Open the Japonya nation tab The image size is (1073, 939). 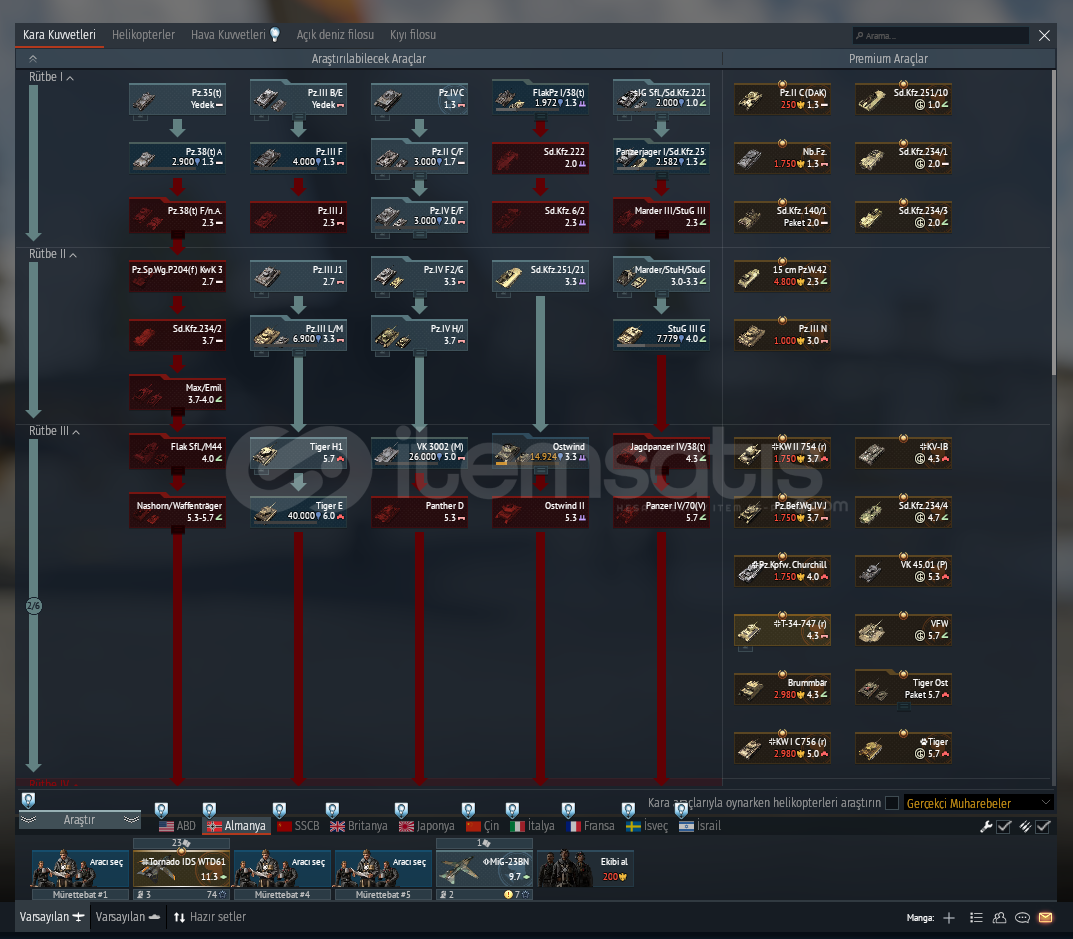click(426, 826)
